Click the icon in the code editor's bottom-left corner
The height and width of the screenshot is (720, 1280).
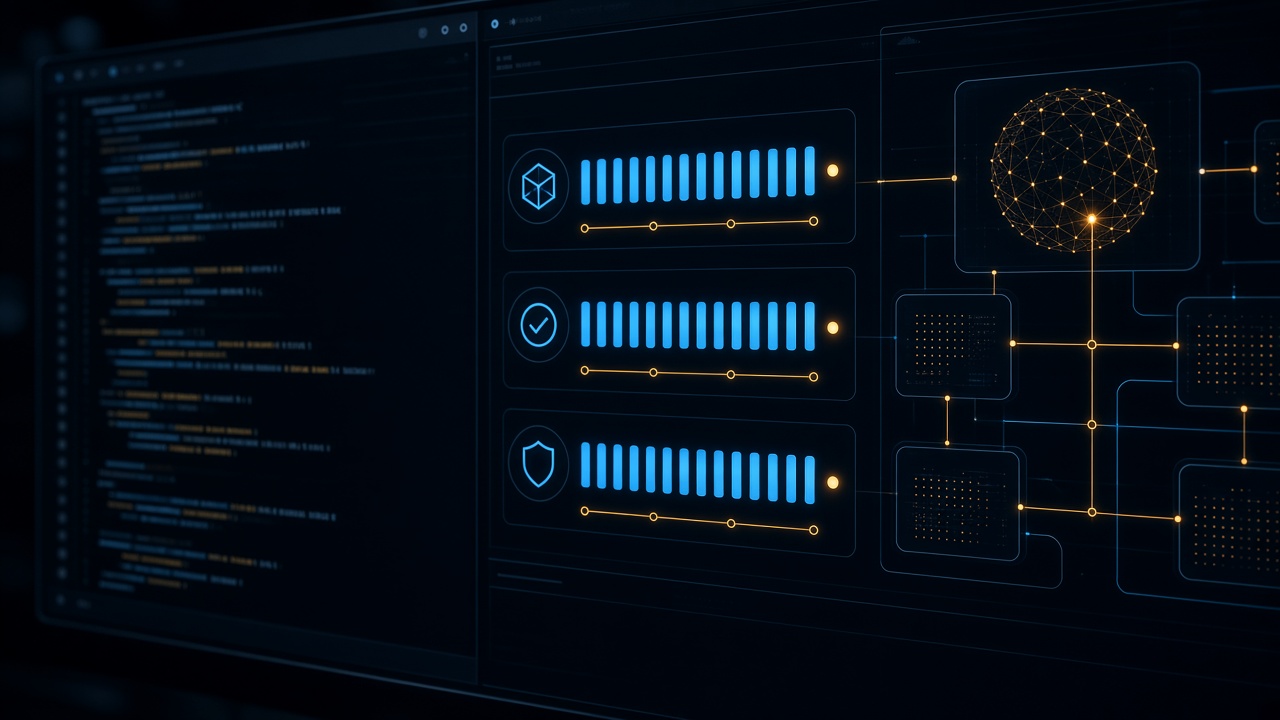[x=62, y=600]
